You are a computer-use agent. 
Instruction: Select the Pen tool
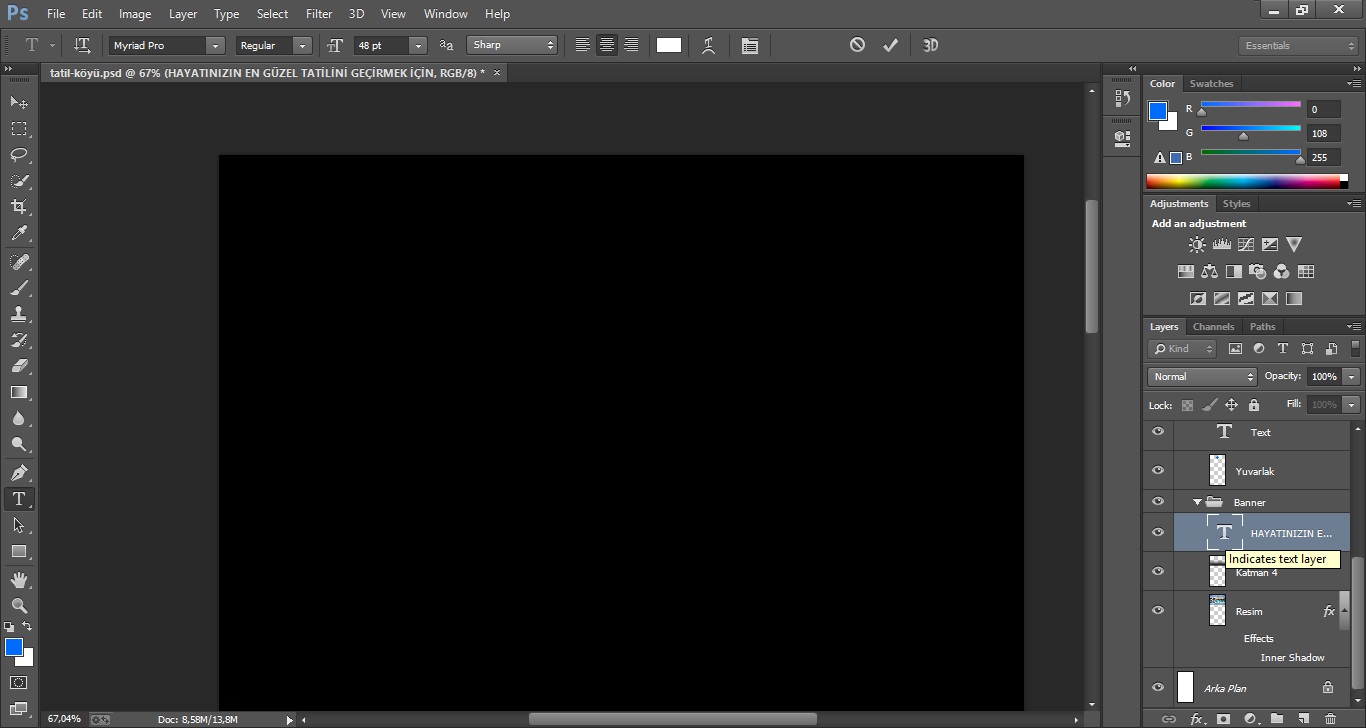(x=19, y=473)
